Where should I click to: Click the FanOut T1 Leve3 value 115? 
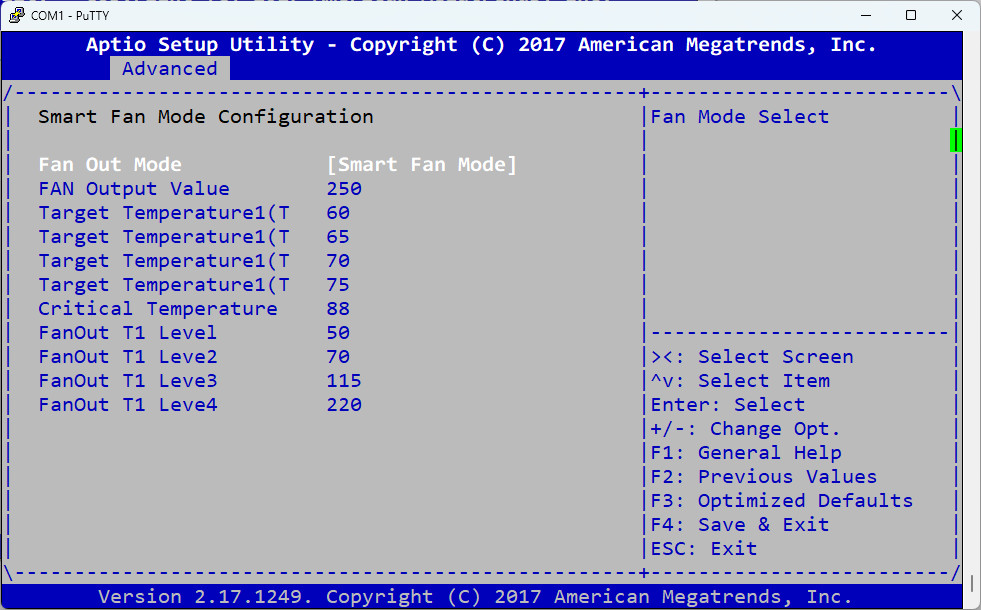(344, 380)
